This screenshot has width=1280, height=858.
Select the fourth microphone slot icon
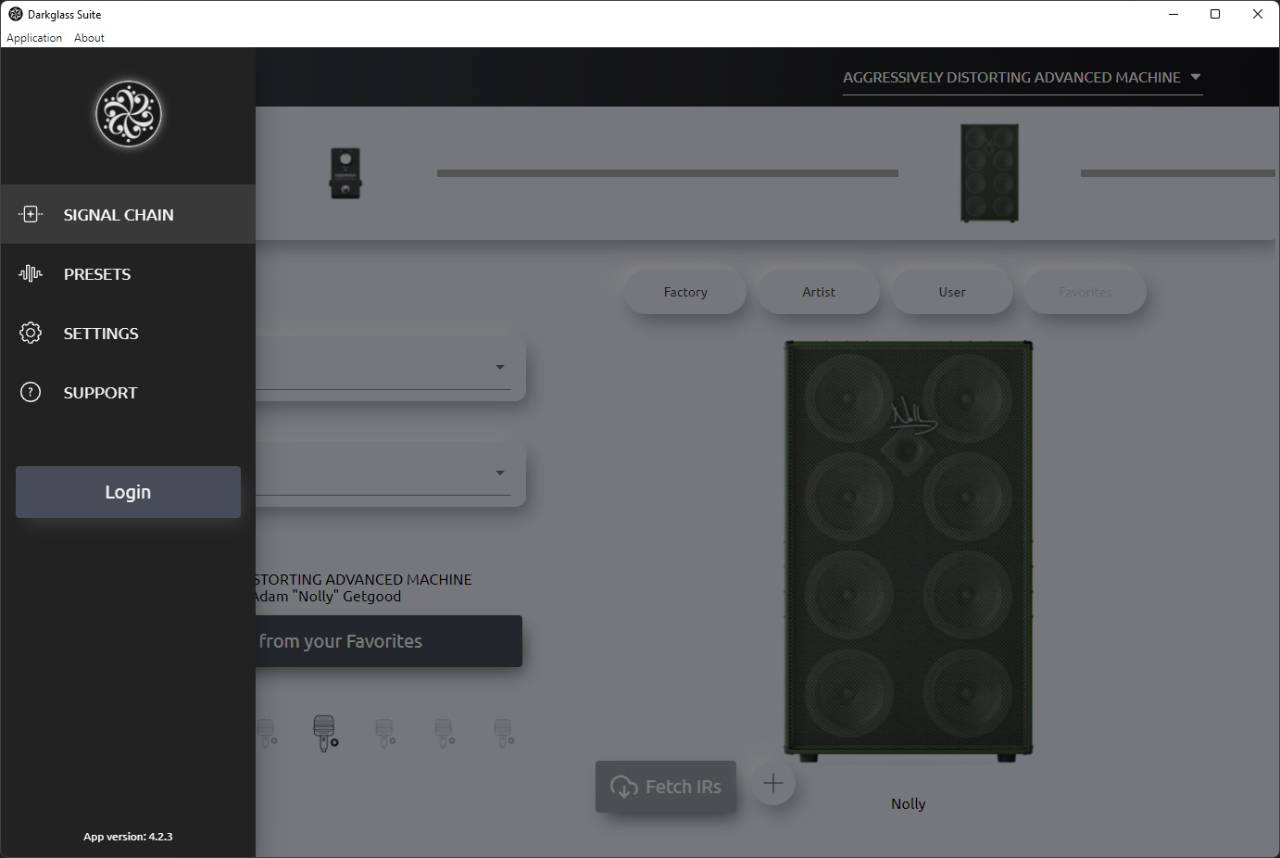(x=444, y=733)
